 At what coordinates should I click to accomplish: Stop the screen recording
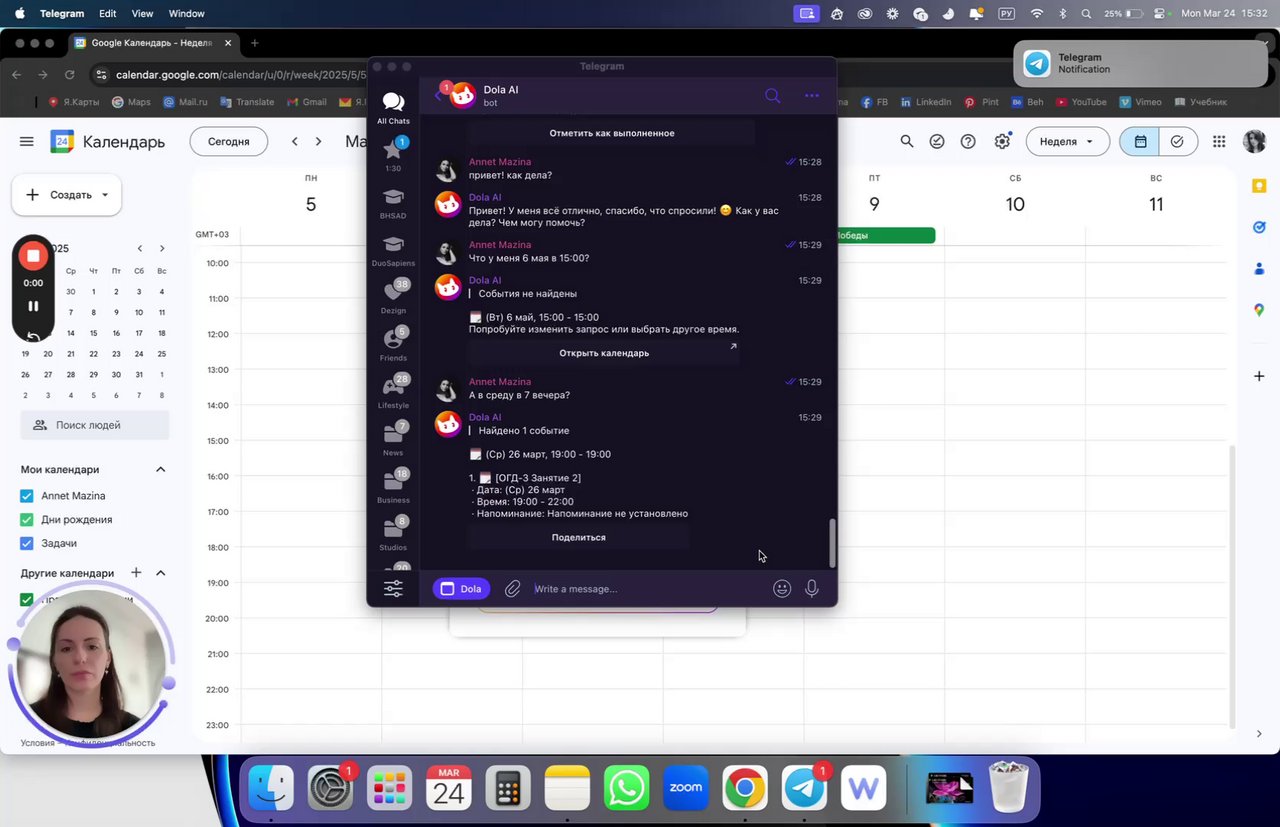point(33,256)
